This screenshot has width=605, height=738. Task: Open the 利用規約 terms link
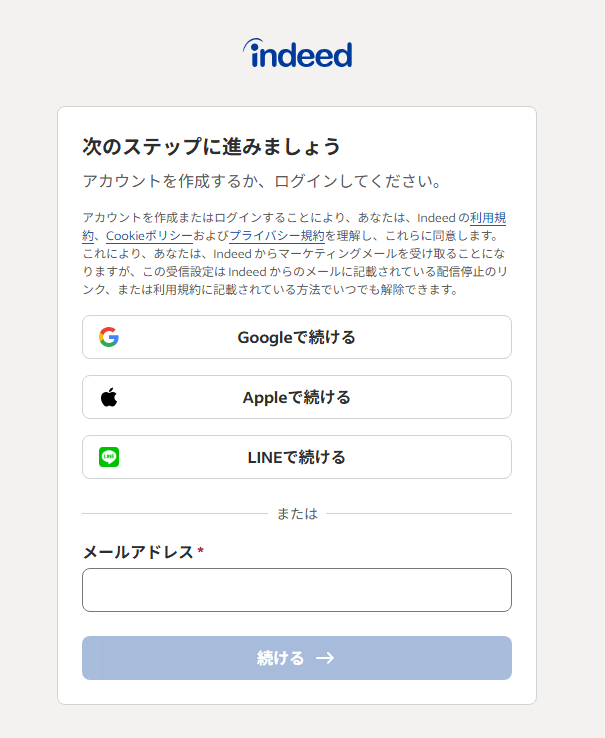pyautogui.click(x=488, y=218)
